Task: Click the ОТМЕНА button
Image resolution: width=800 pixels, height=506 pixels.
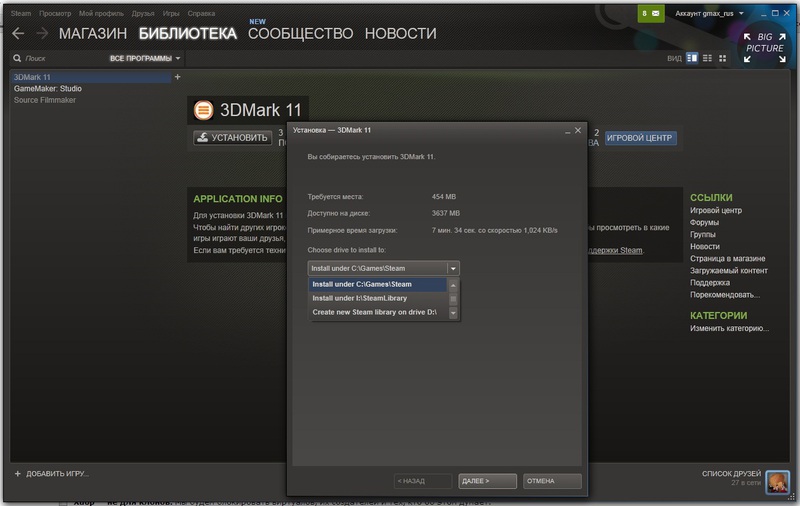Action: [552, 481]
